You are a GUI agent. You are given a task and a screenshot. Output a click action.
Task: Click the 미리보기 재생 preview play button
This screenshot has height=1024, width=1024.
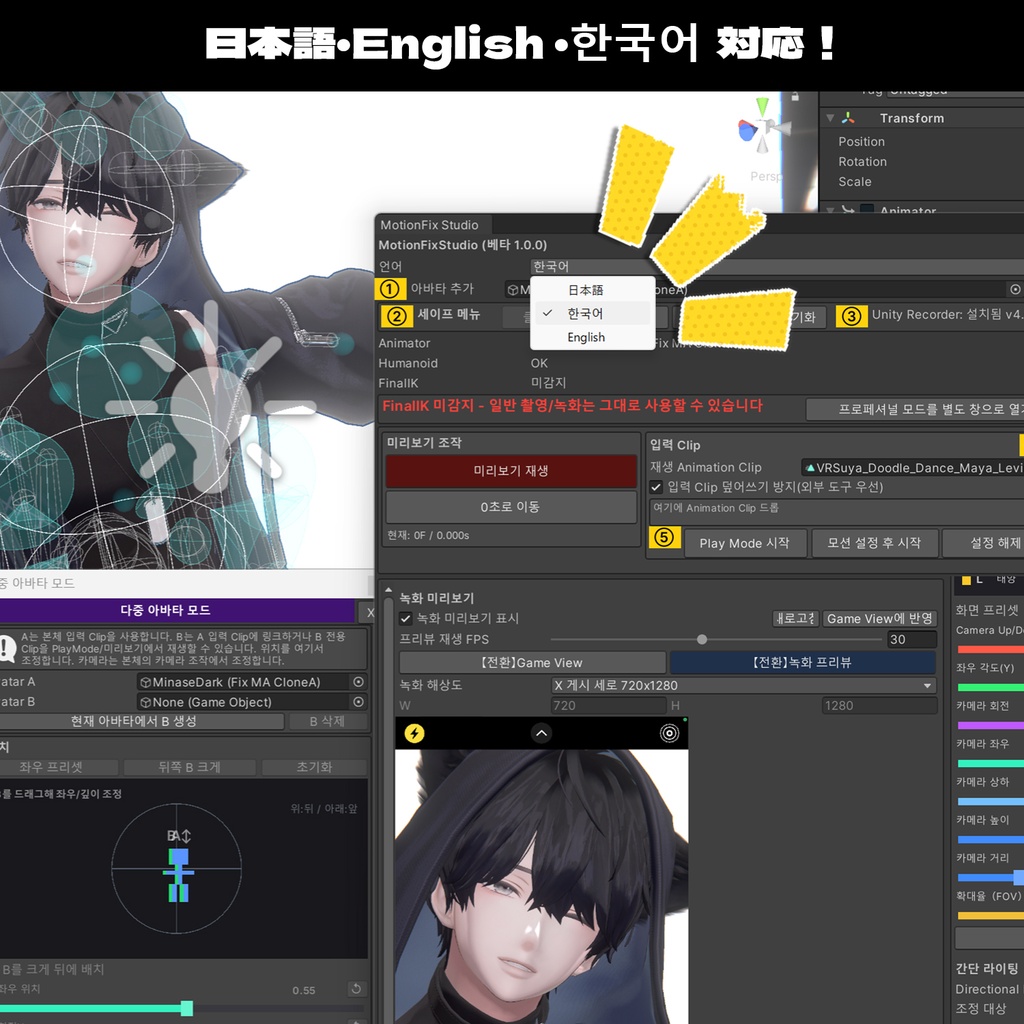point(511,471)
